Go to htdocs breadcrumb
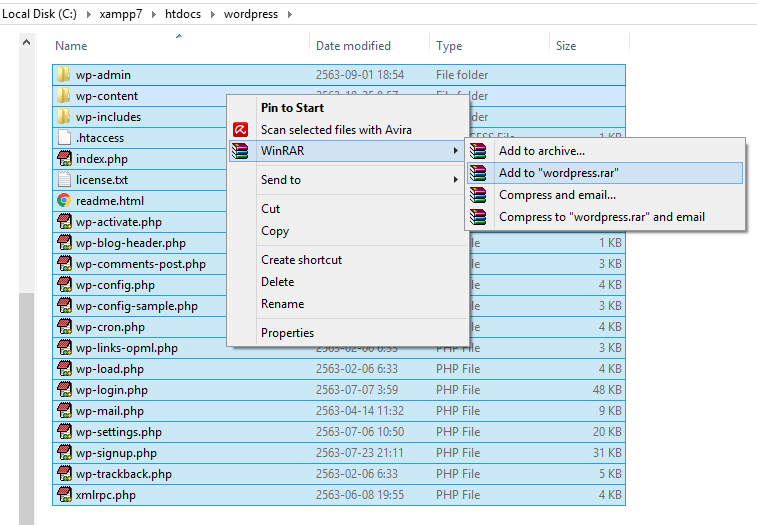This screenshot has width=757, height=525. pyautogui.click(x=183, y=14)
